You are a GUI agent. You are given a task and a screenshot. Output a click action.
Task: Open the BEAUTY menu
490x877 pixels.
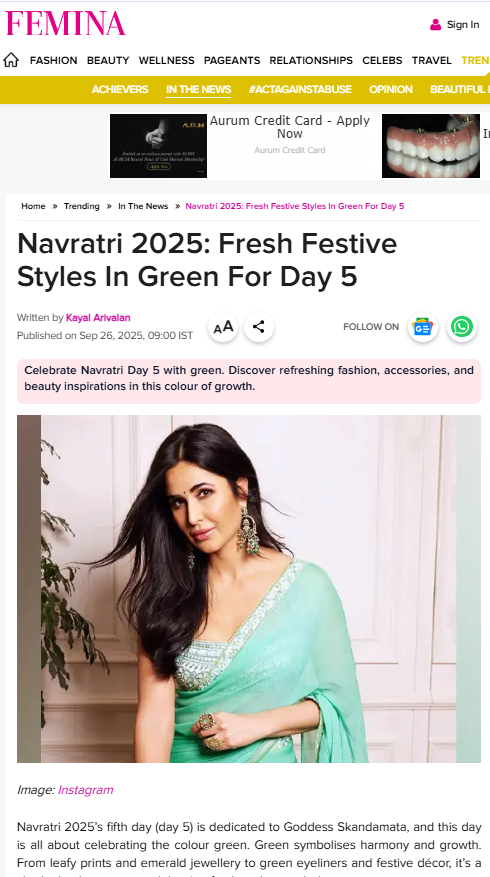[108, 60]
